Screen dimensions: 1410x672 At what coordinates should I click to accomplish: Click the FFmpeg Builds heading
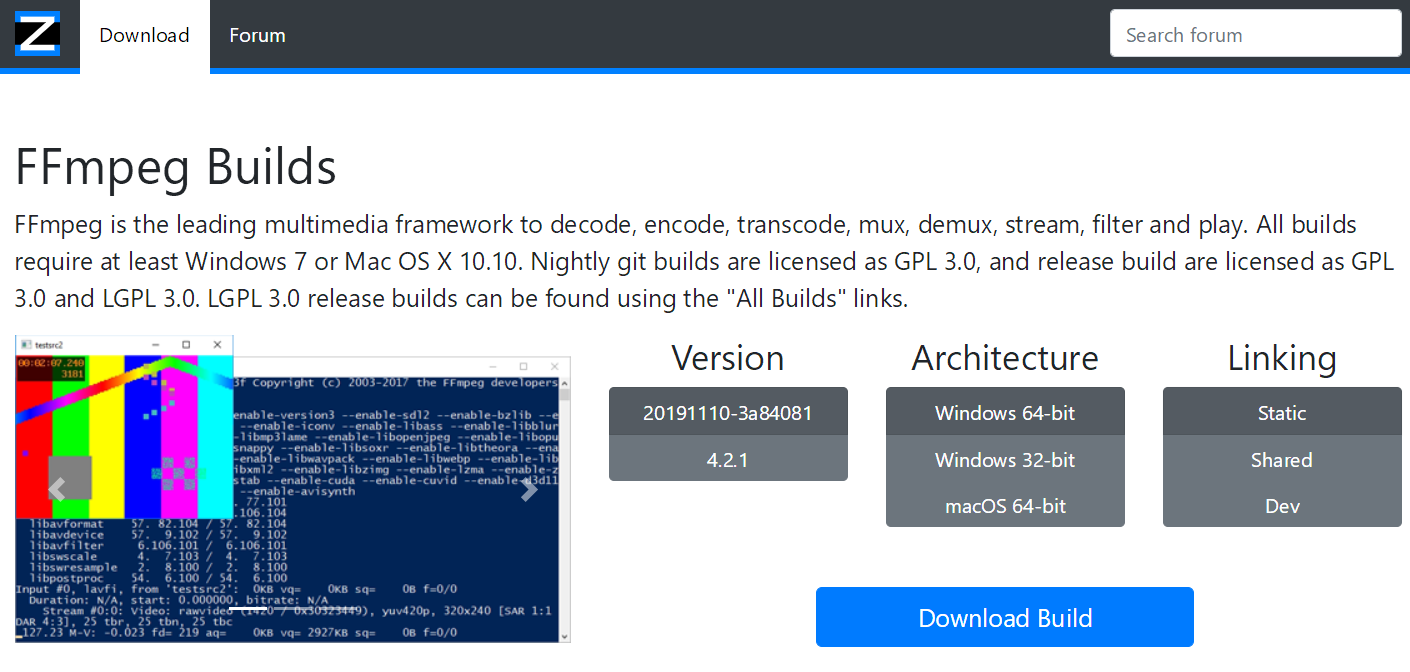point(176,167)
